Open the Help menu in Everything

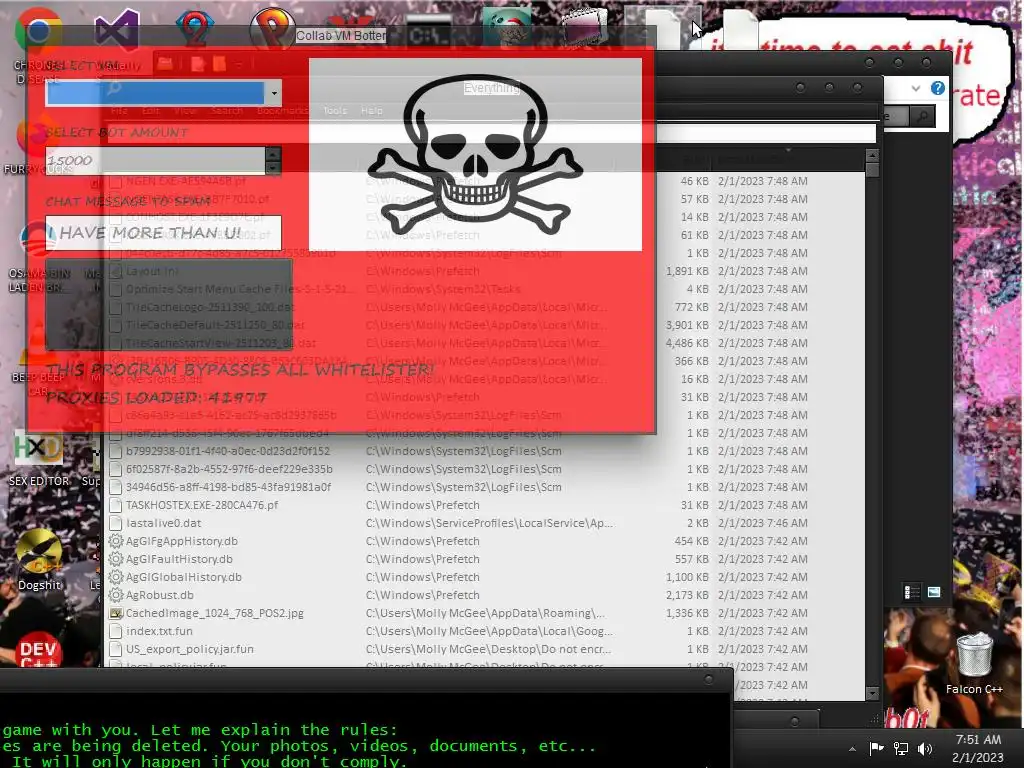click(x=372, y=111)
